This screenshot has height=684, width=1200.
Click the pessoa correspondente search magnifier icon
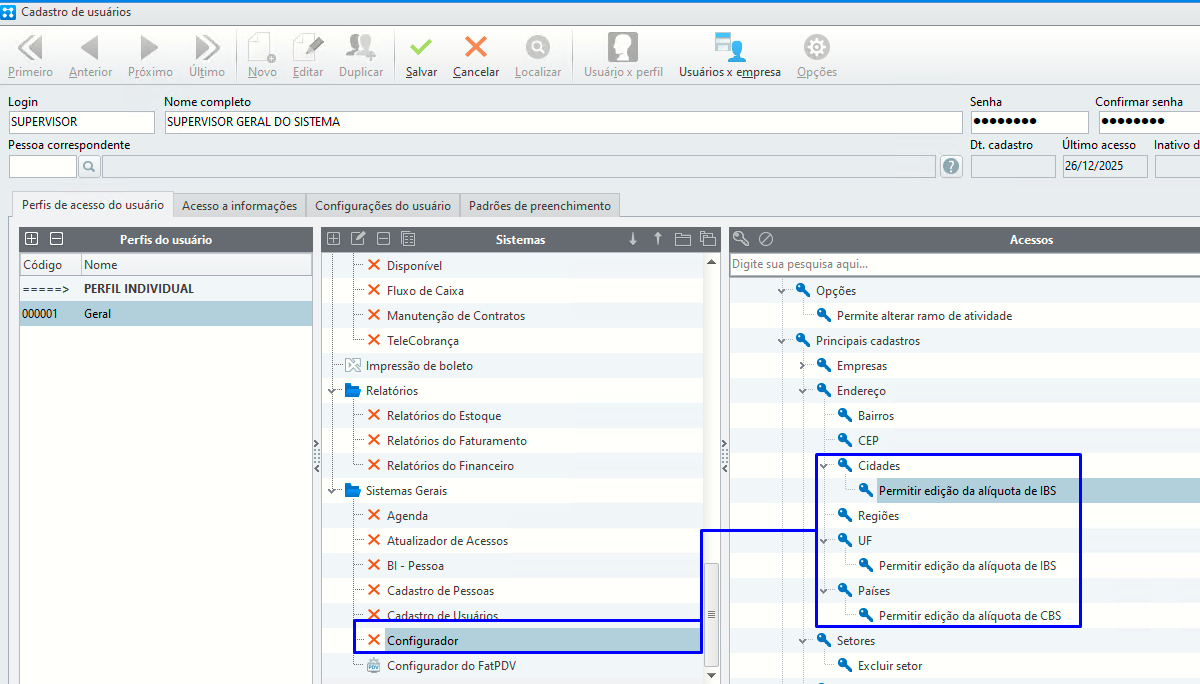pos(89,167)
